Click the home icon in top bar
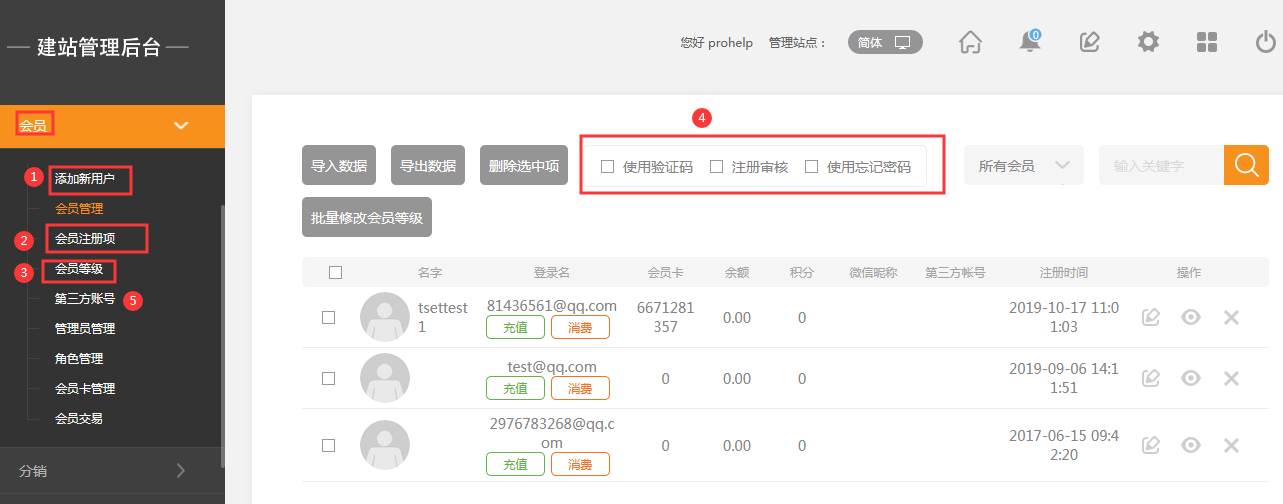 pyautogui.click(x=969, y=42)
